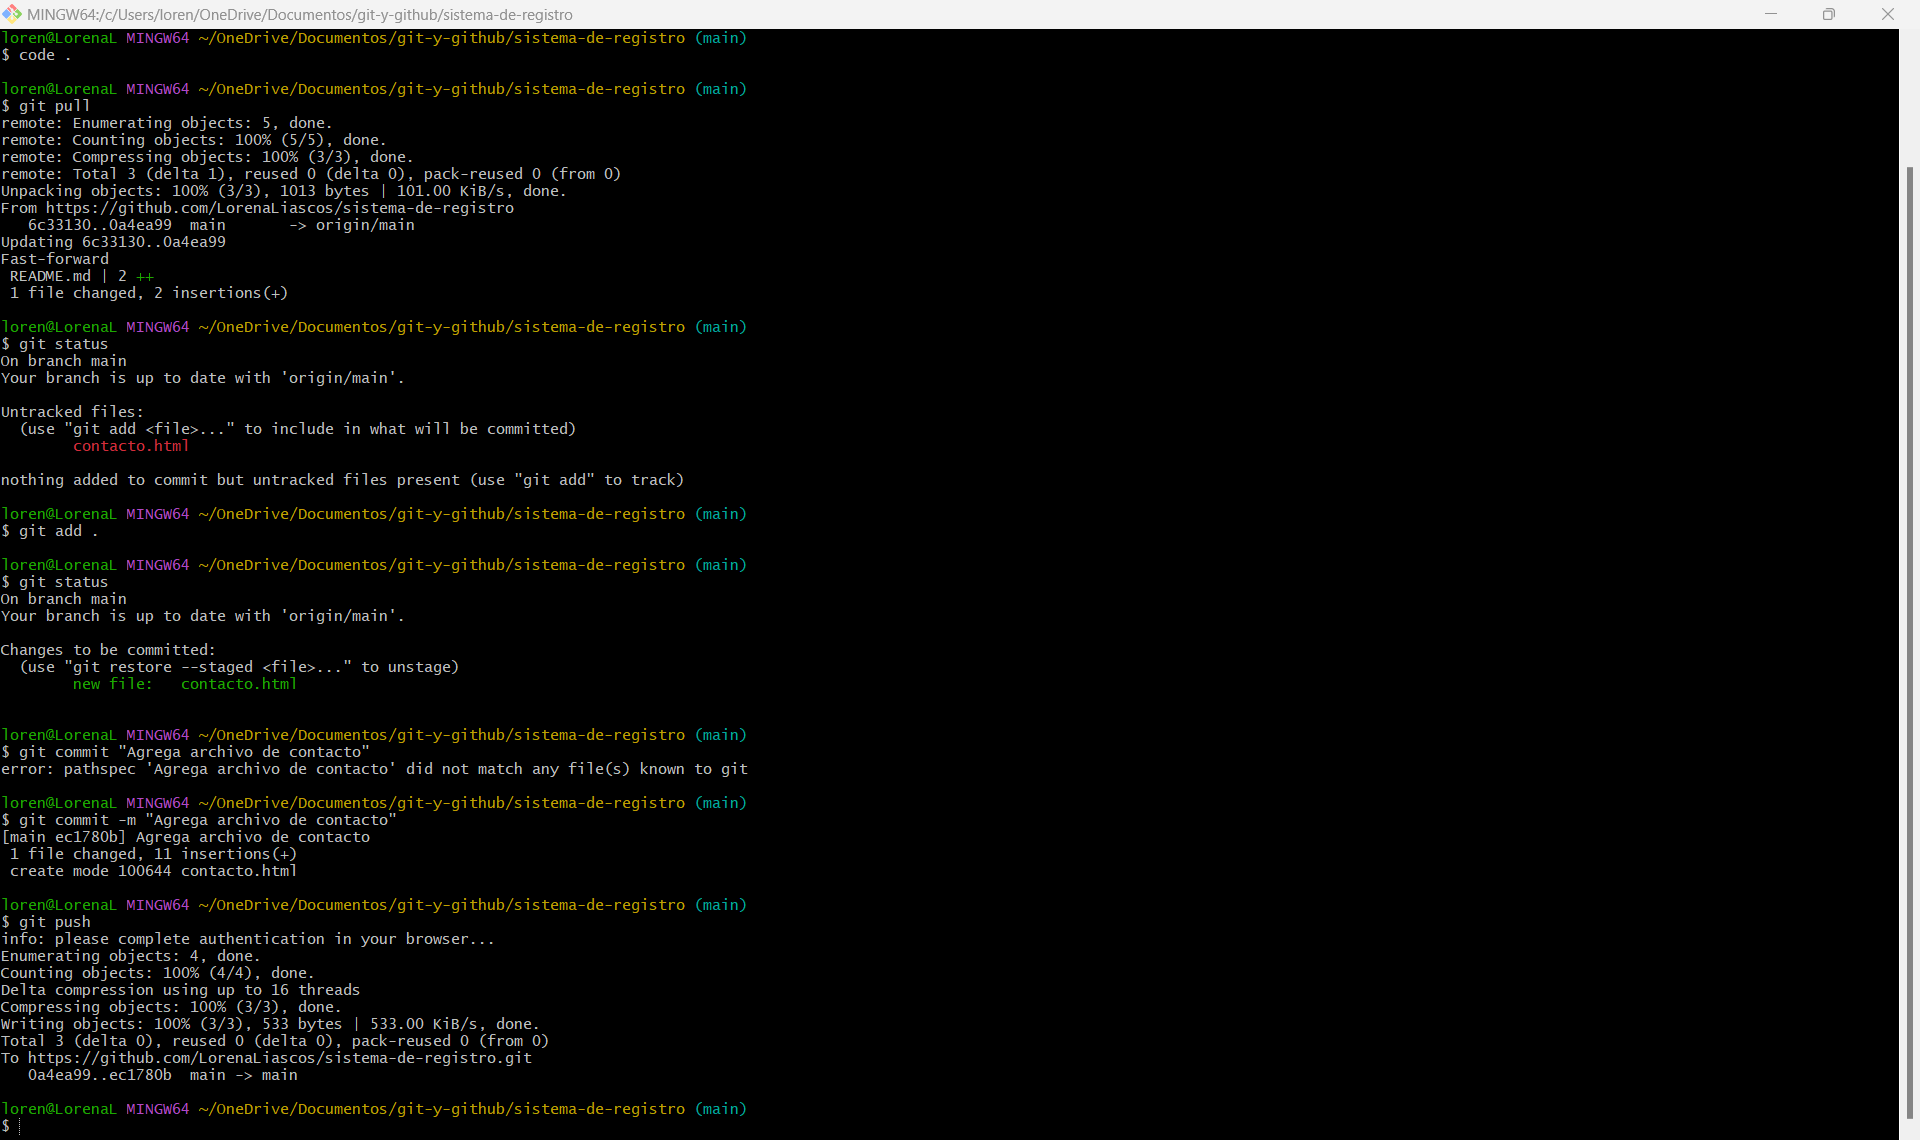Click '0a4ea99..ec1780b main -> main' line
This screenshot has height=1140, width=1920.
pos(162,1075)
